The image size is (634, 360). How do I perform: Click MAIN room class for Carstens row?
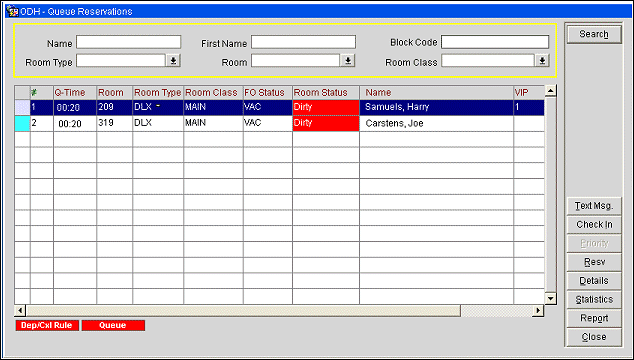tap(213, 123)
